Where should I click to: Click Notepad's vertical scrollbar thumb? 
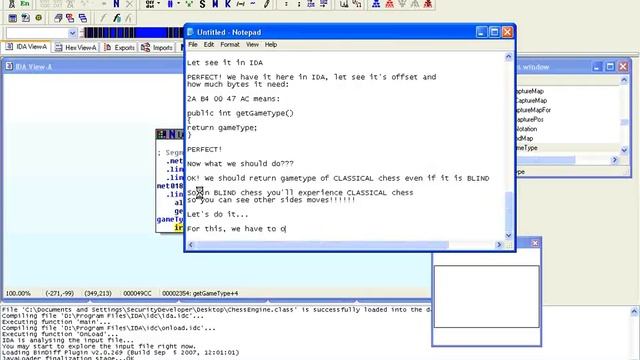click(509, 211)
